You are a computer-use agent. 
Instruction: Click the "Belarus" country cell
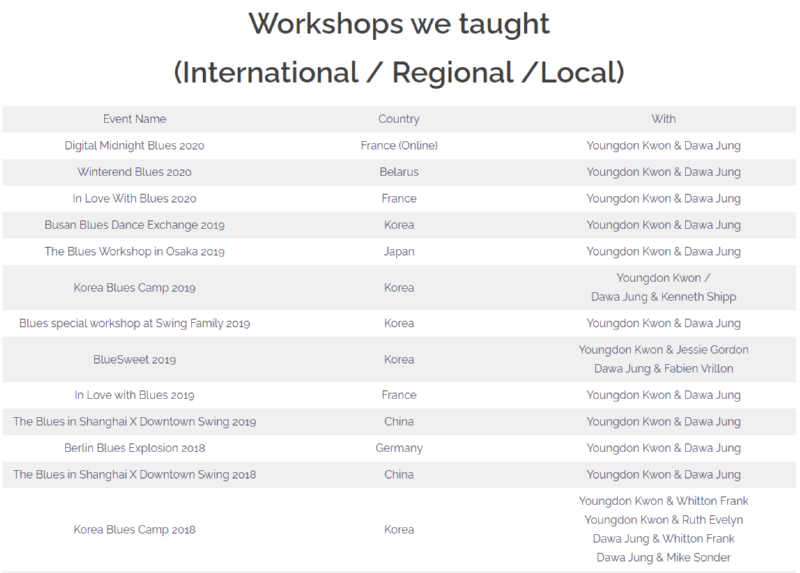[399, 172]
